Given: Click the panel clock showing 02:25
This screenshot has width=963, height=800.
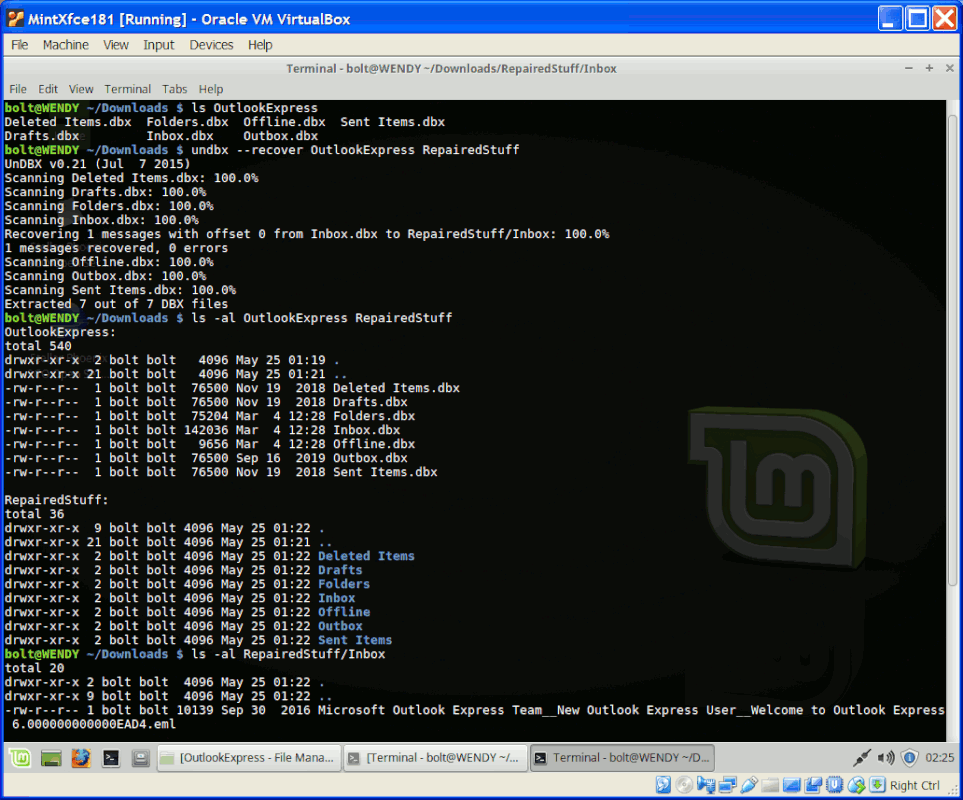Looking at the screenshot, I should coord(940,758).
